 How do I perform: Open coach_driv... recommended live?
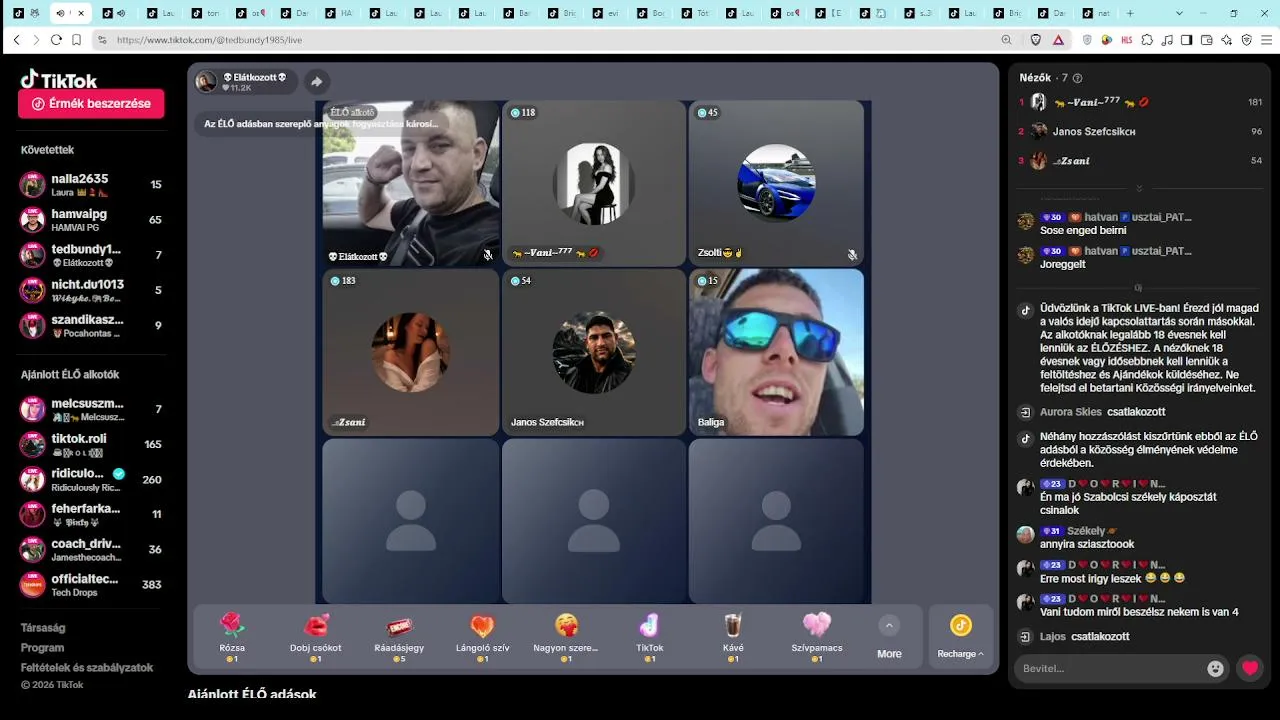point(91,549)
